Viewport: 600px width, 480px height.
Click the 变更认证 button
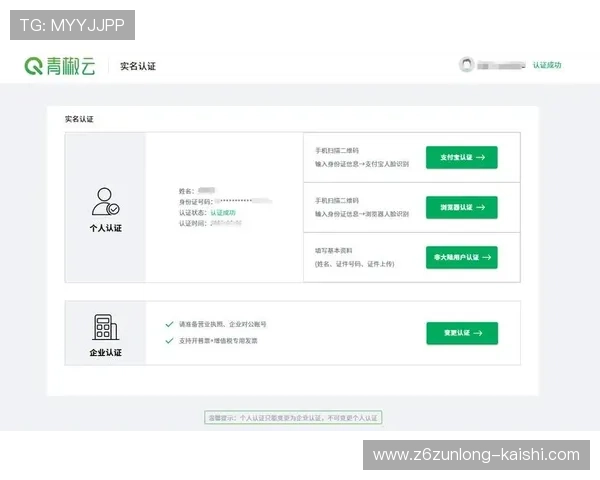(x=462, y=333)
